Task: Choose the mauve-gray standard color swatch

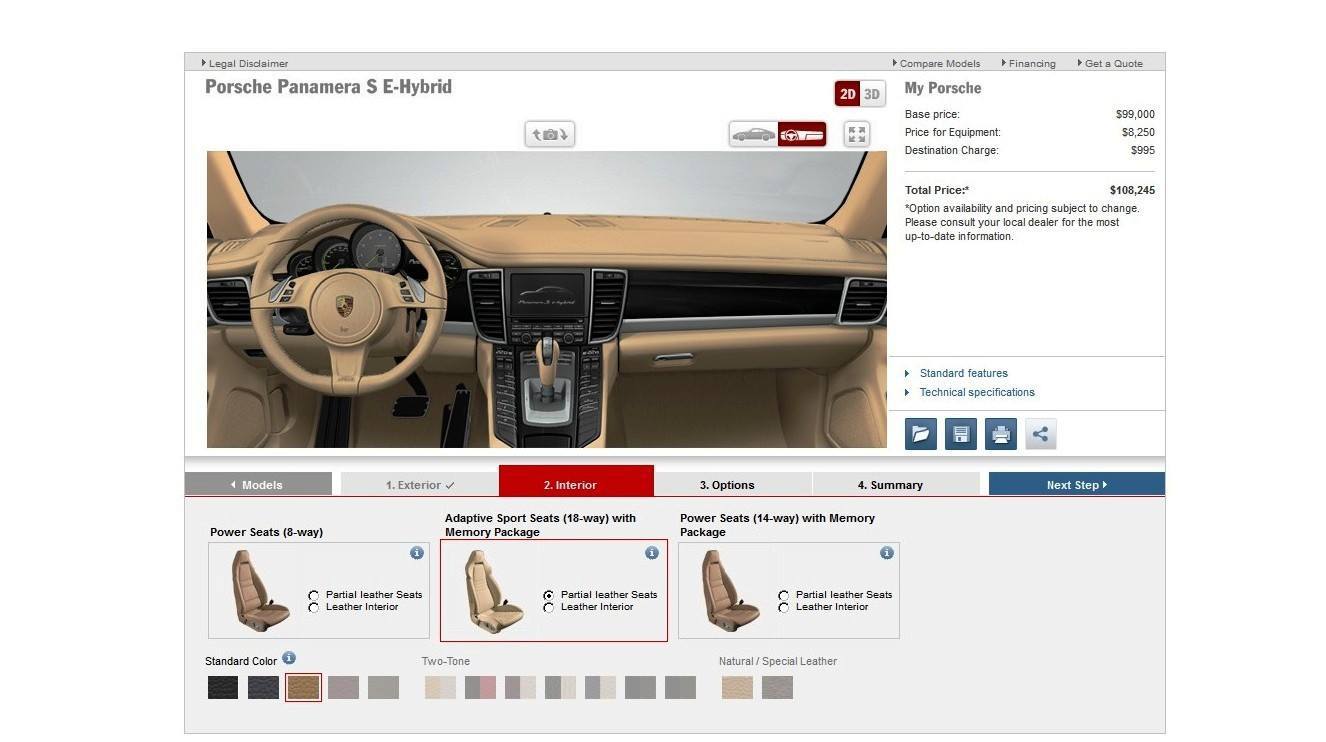Action: [343, 687]
